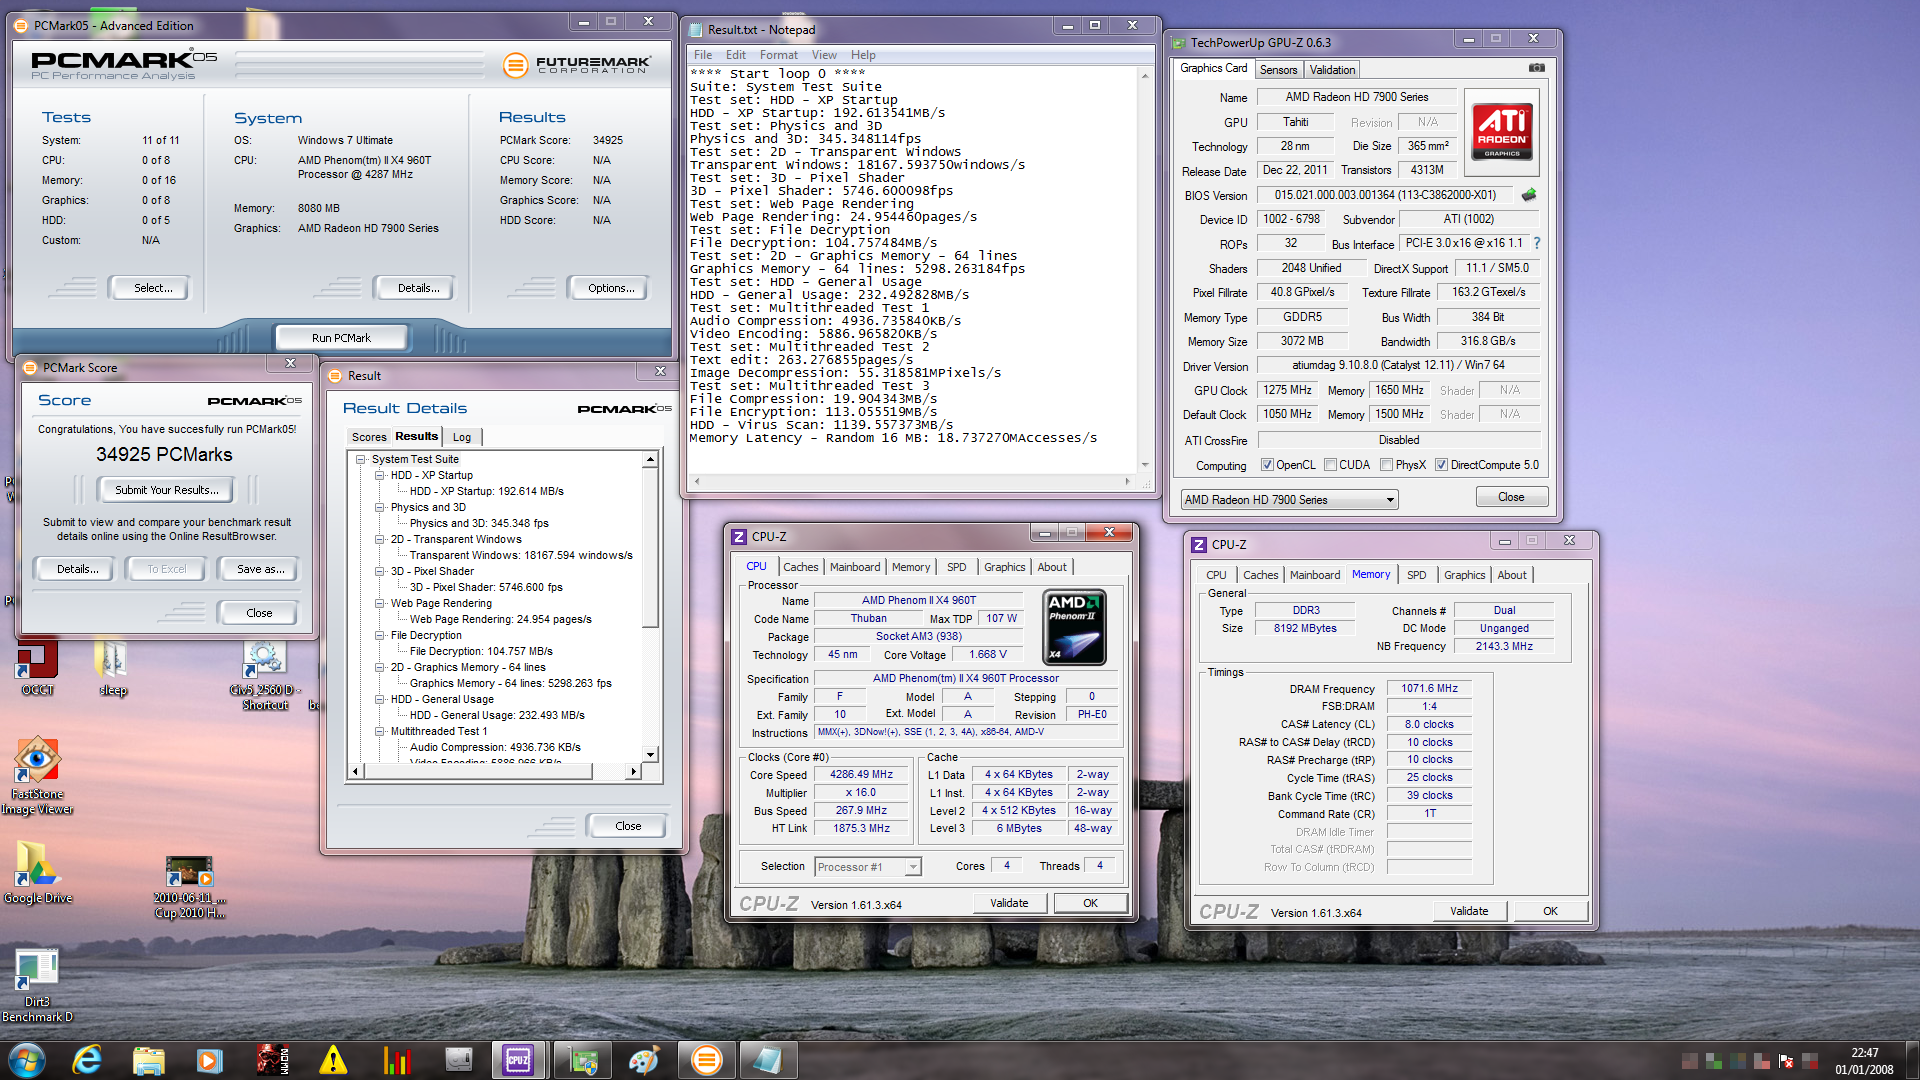Image resolution: width=1920 pixels, height=1080 pixels.
Task: Switch to PCMark05 orange taskbar button
Action: coord(705,1060)
